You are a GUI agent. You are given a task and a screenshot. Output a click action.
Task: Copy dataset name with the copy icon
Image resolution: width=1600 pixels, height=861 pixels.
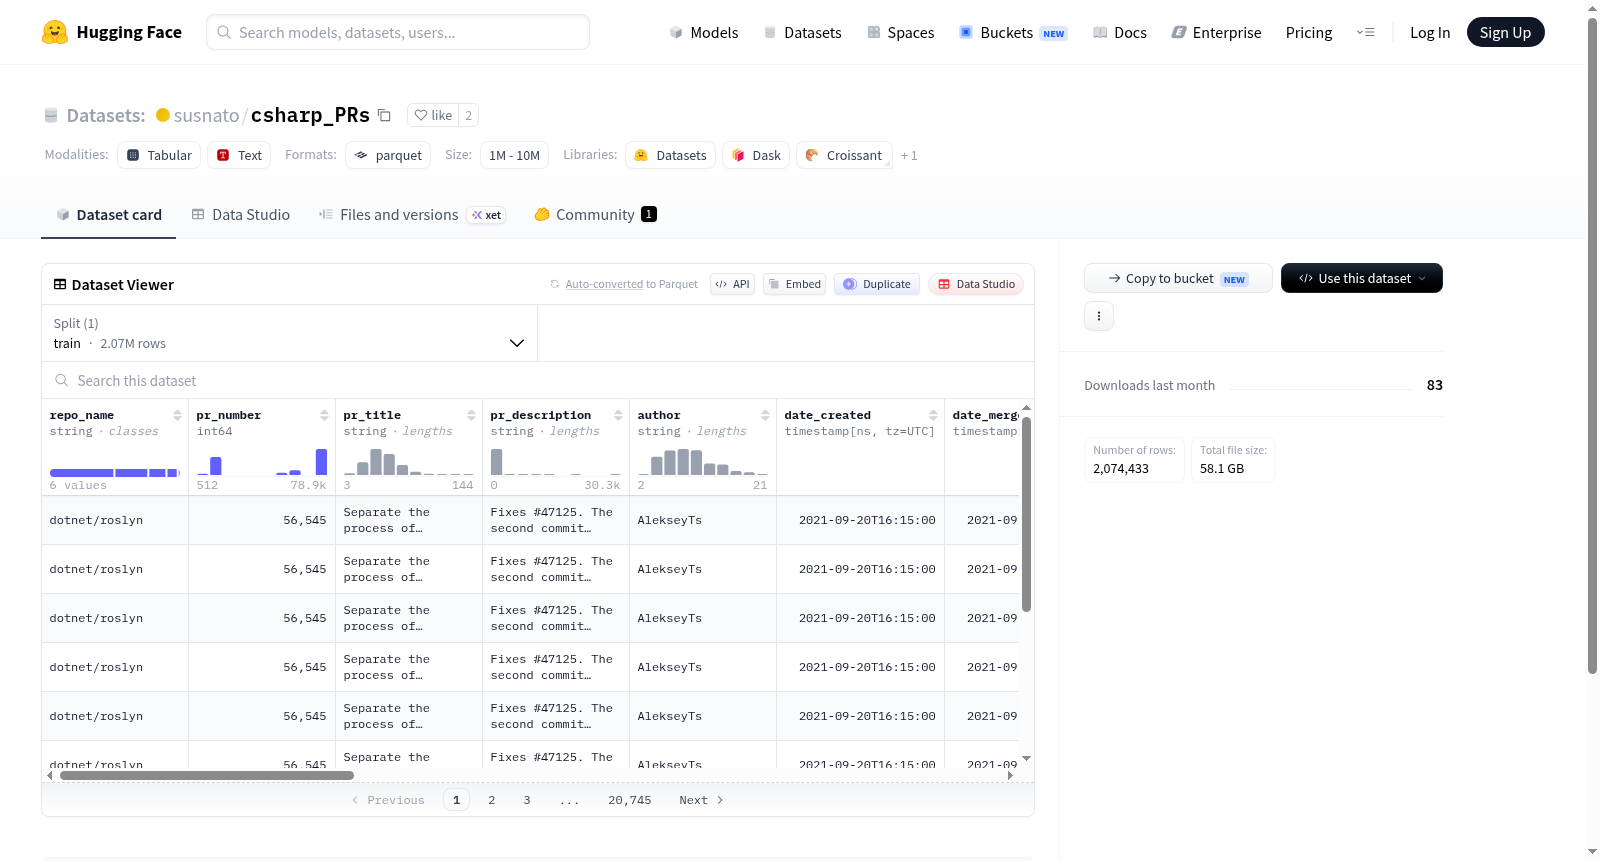(384, 115)
